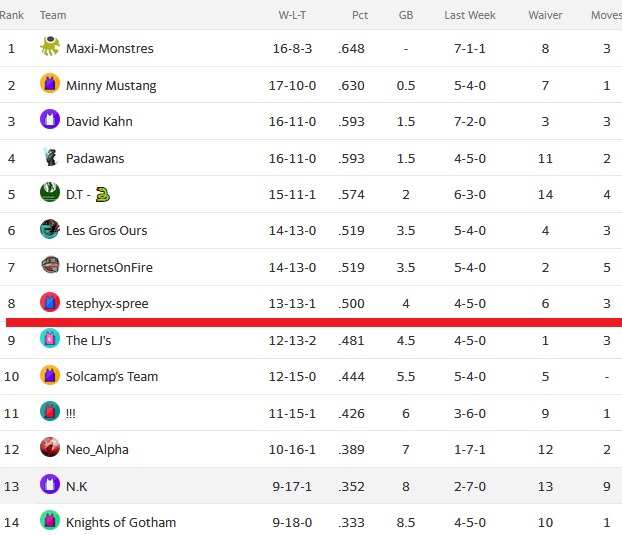Sort standings by the Pct column header
The image size is (622, 535).
click(360, 15)
